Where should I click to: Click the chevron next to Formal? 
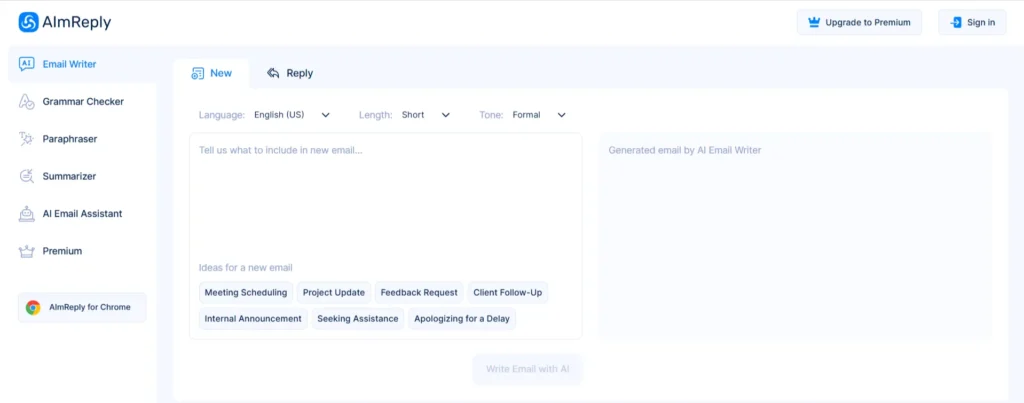pyautogui.click(x=561, y=115)
